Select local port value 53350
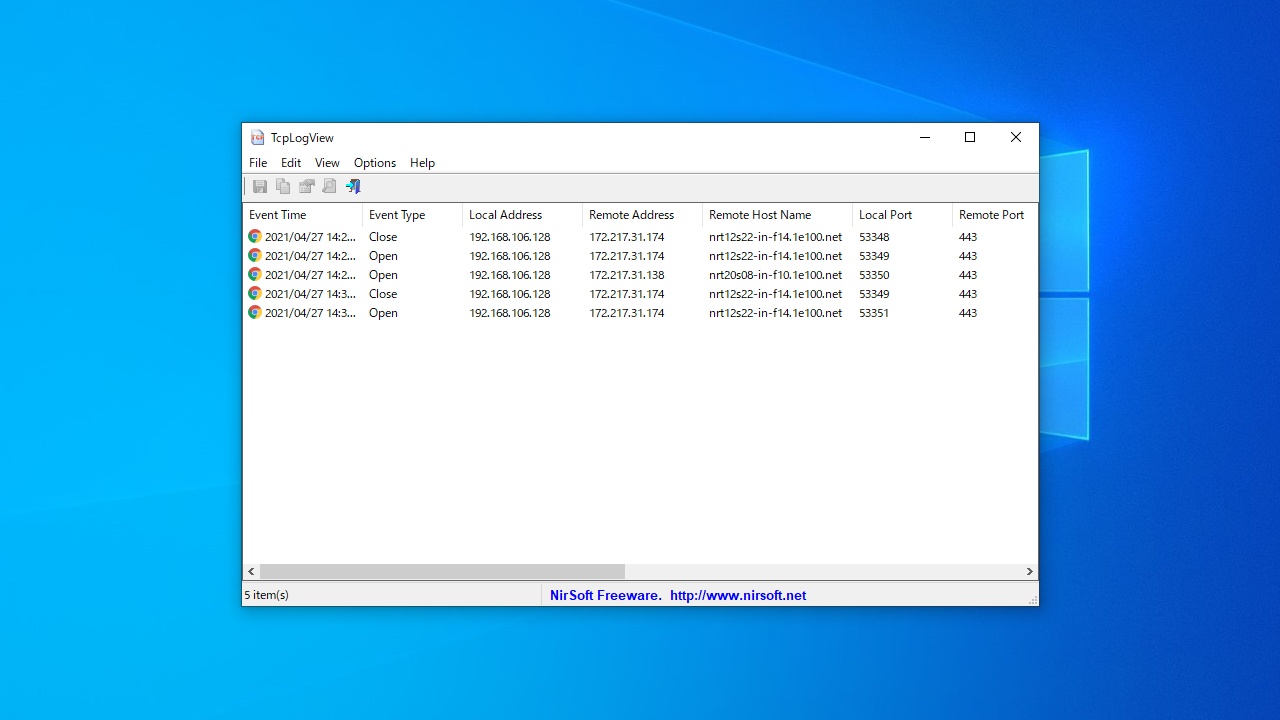This screenshot has width=1280, height=720. point(874,275)
